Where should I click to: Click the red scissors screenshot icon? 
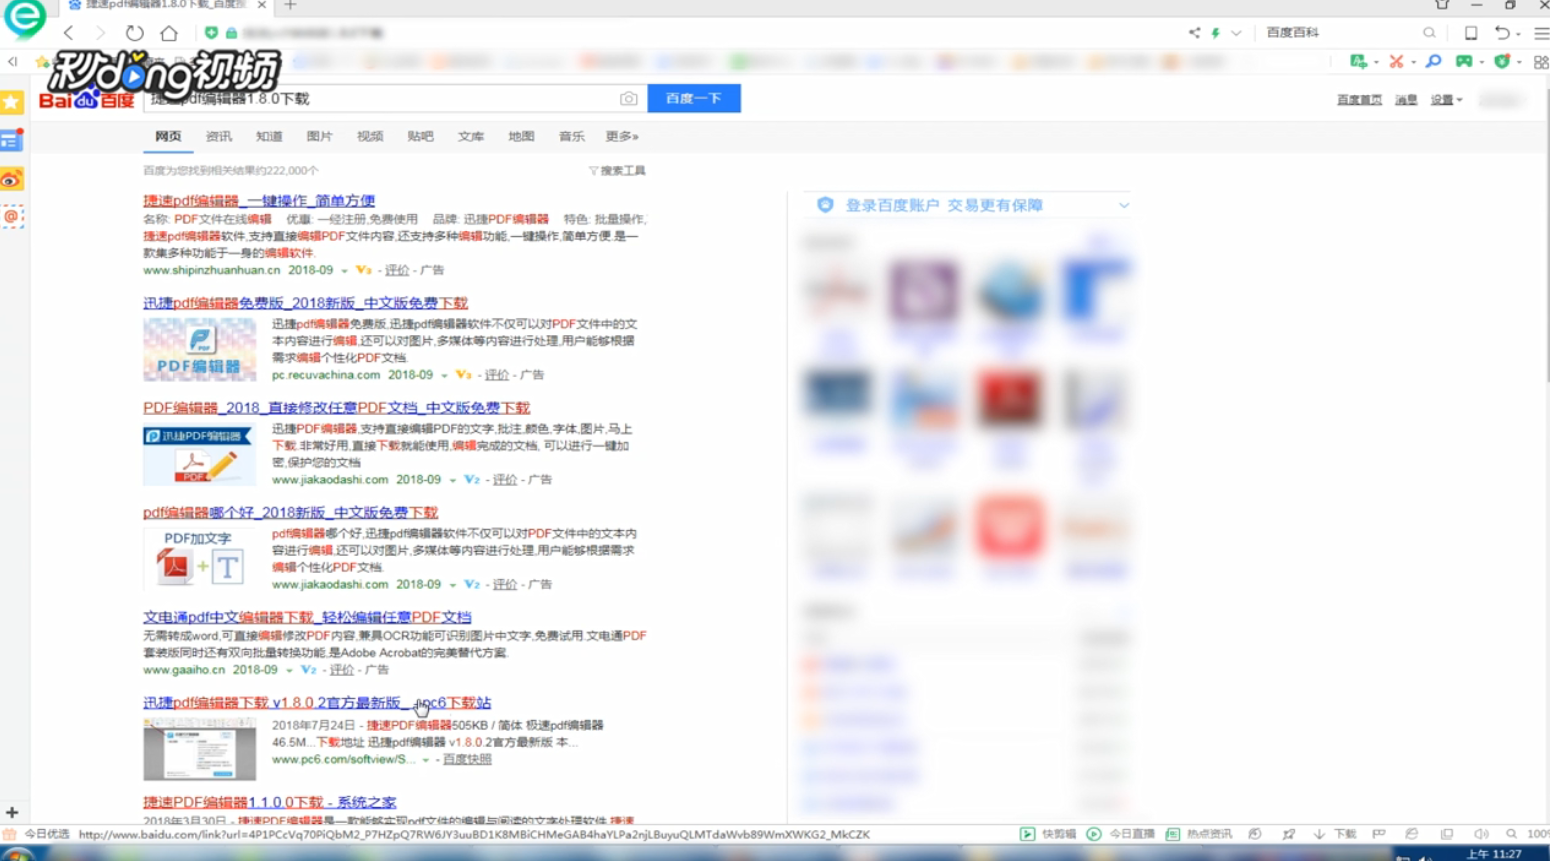click(x=1396, y=62)
